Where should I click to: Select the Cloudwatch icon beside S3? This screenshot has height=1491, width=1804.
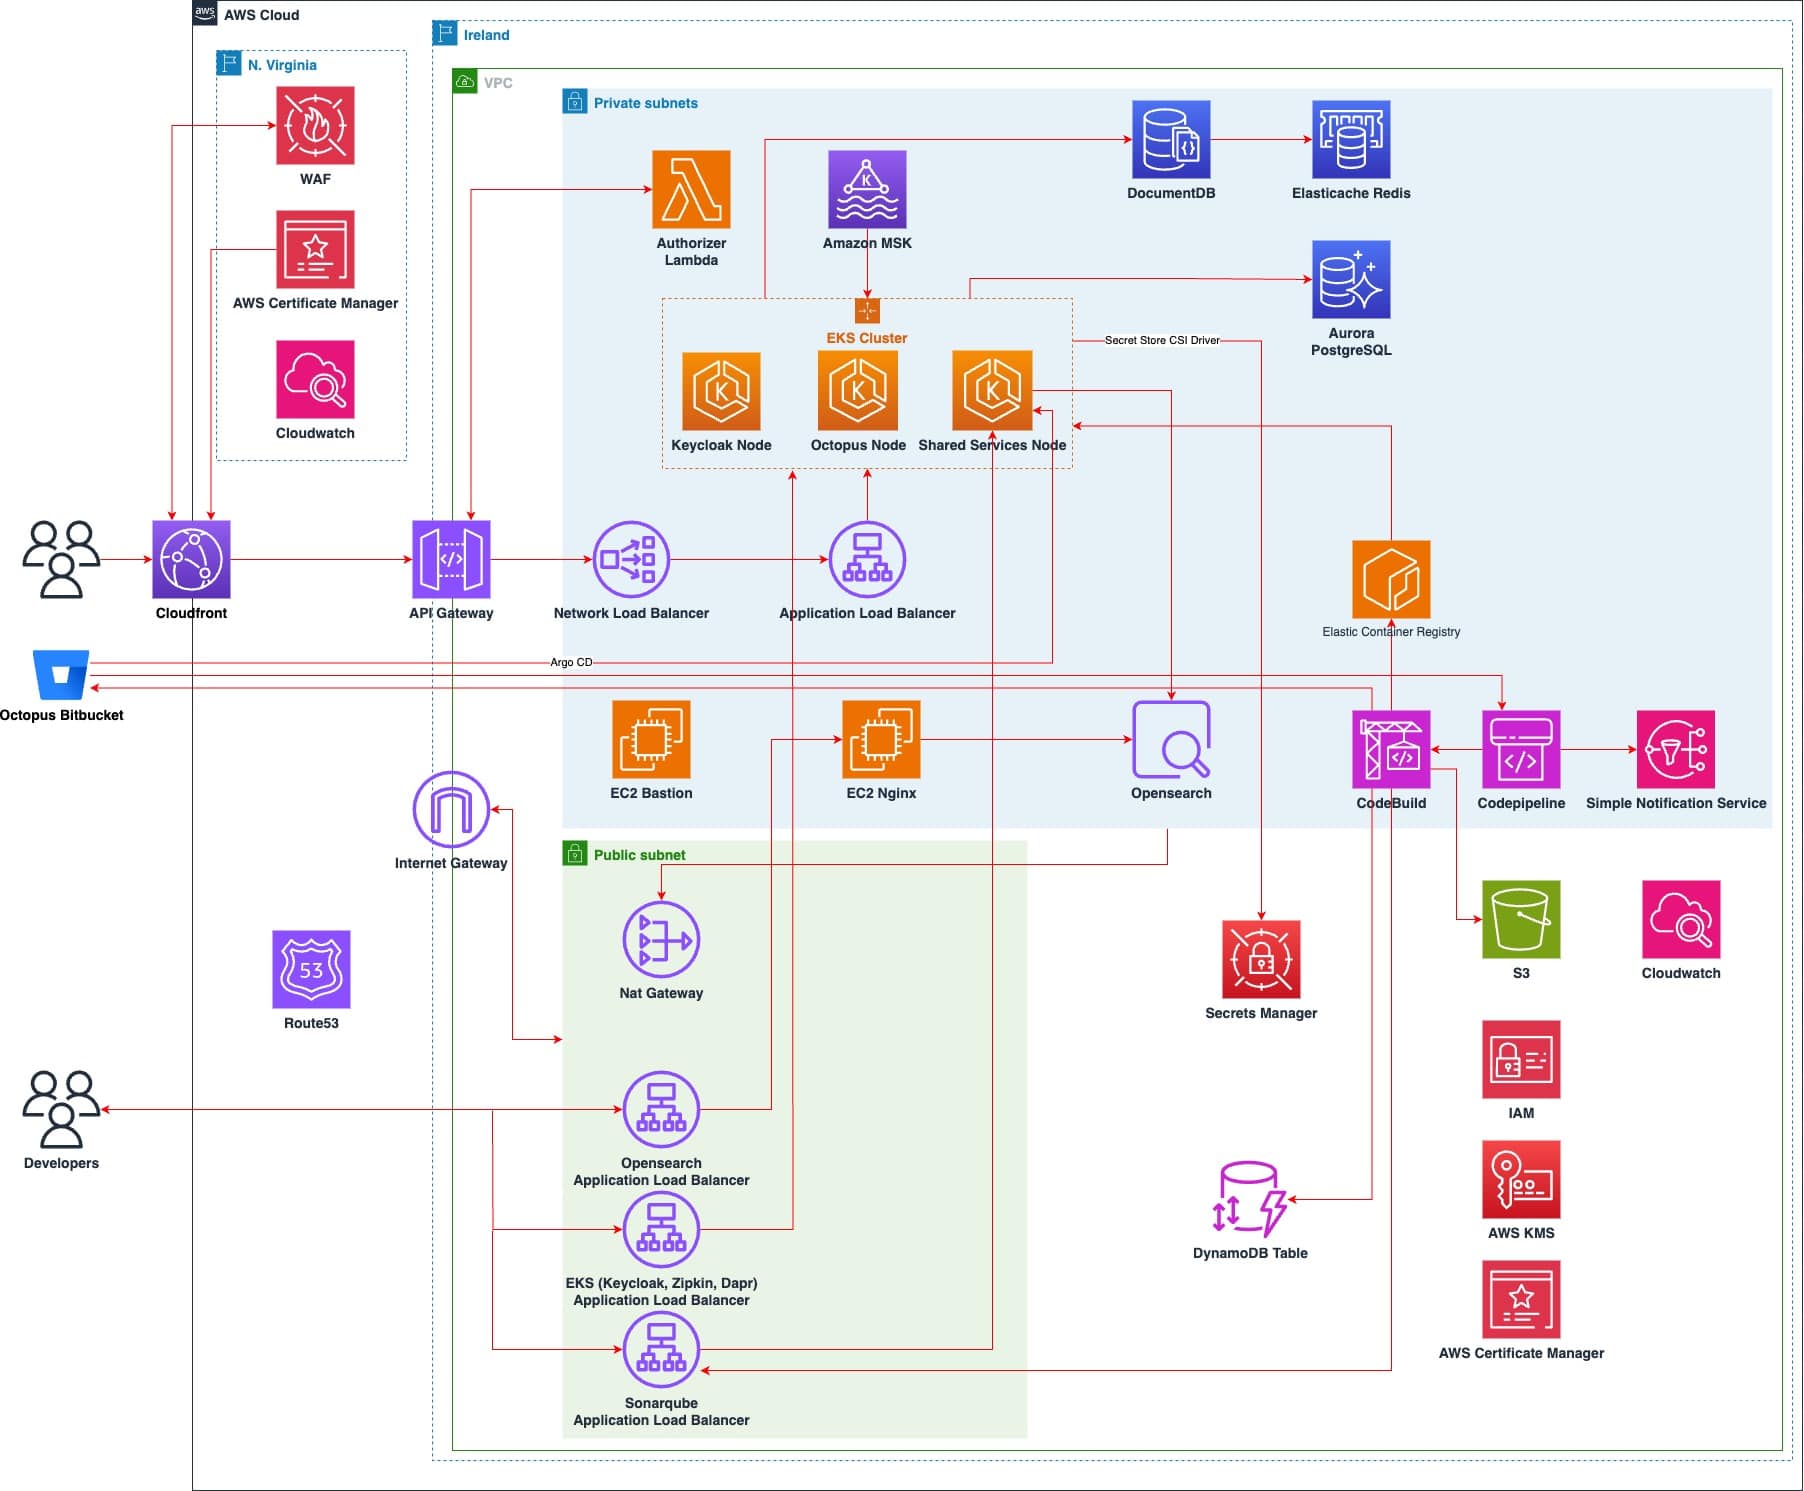tap(1681, 919)
